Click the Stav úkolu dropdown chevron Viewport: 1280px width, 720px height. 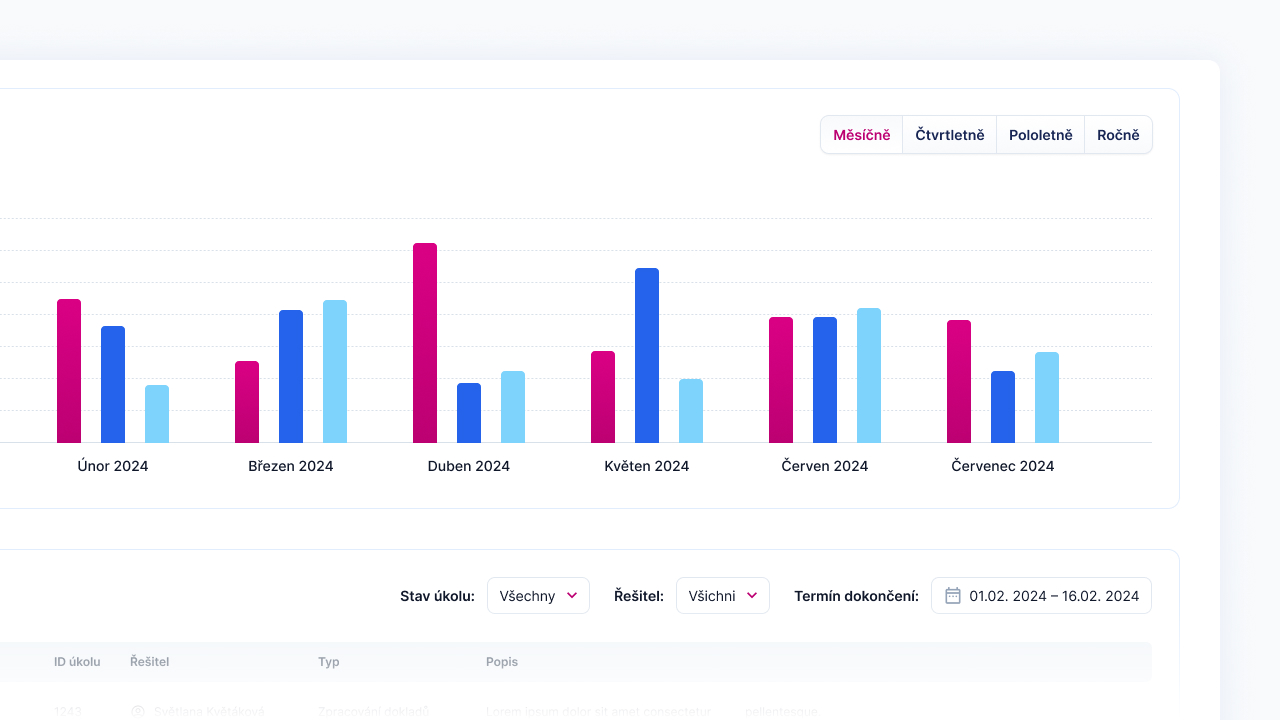click(574, 594)
